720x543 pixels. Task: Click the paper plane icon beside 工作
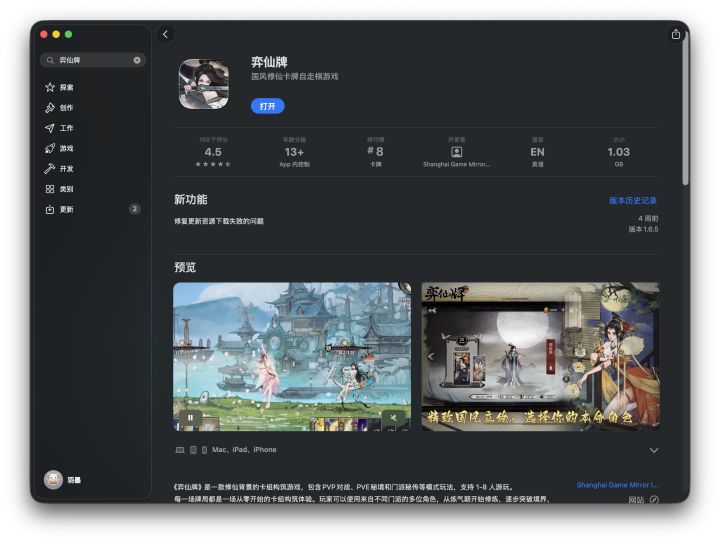click(50, 128)
